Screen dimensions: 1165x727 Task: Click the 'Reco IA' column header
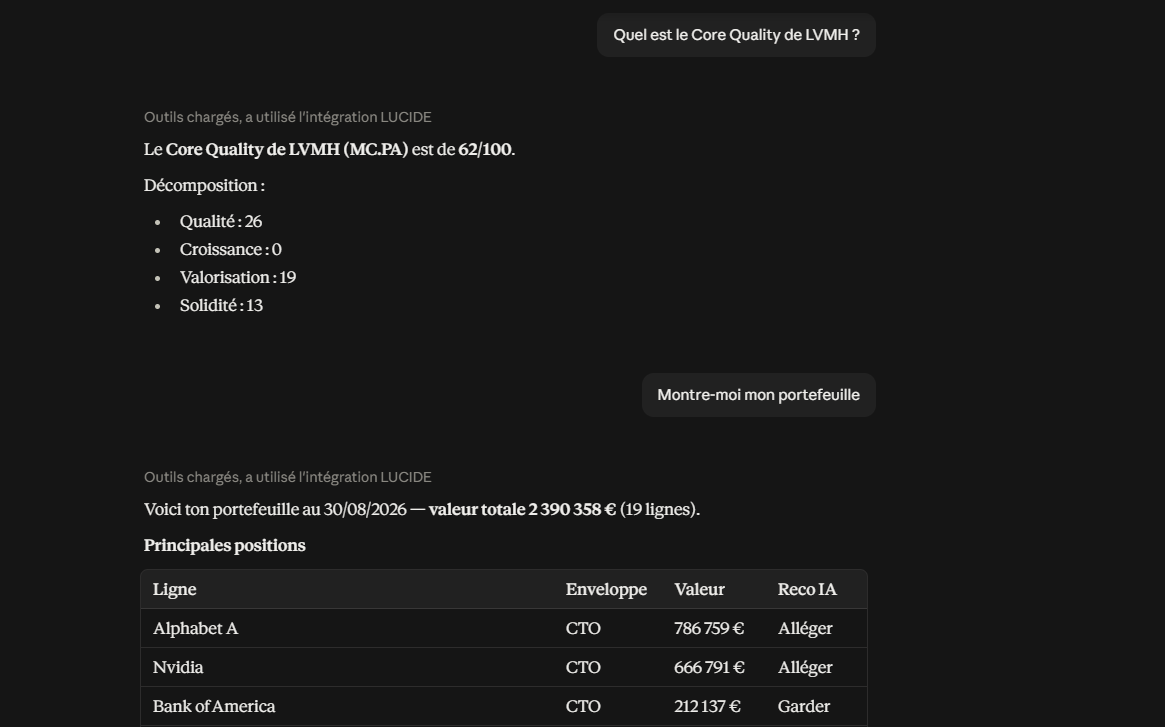pyautogui.click(x=807, y=589)
